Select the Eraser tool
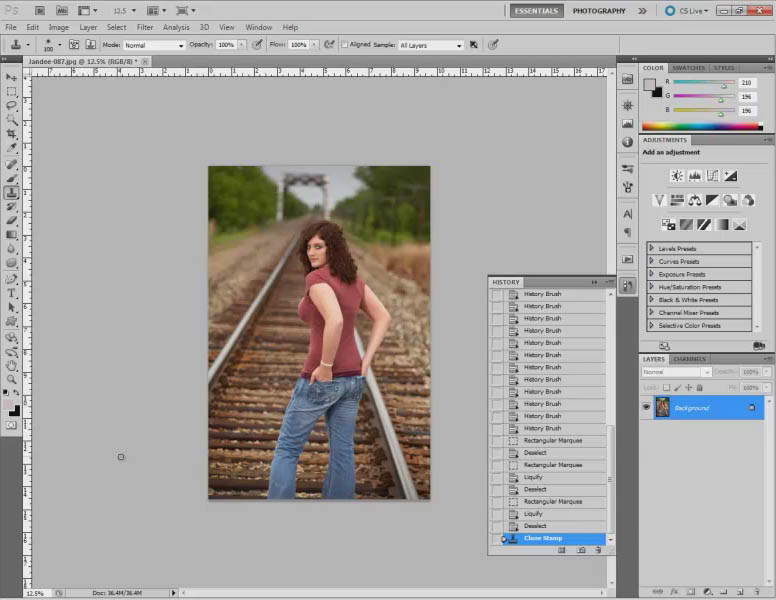Image resolution: width=776 pixels, height=600 pixels. [x=11, y=220]
